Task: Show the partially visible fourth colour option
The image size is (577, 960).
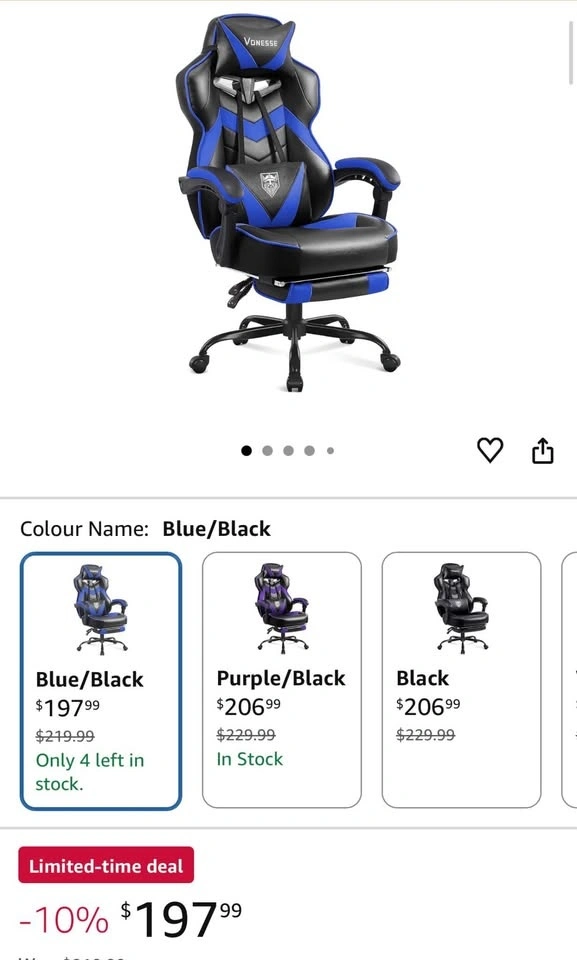Action: [x=570, y=680]
